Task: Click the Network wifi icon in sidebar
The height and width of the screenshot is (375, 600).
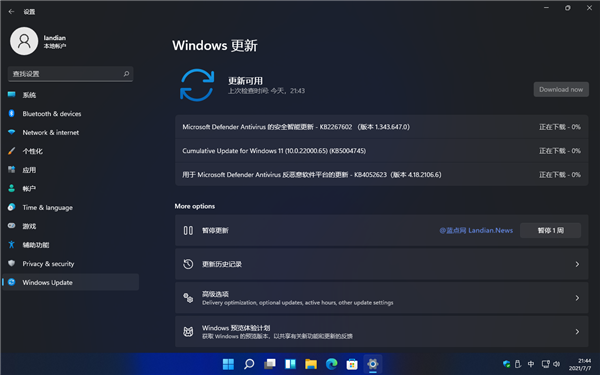Action: (11, 132)
